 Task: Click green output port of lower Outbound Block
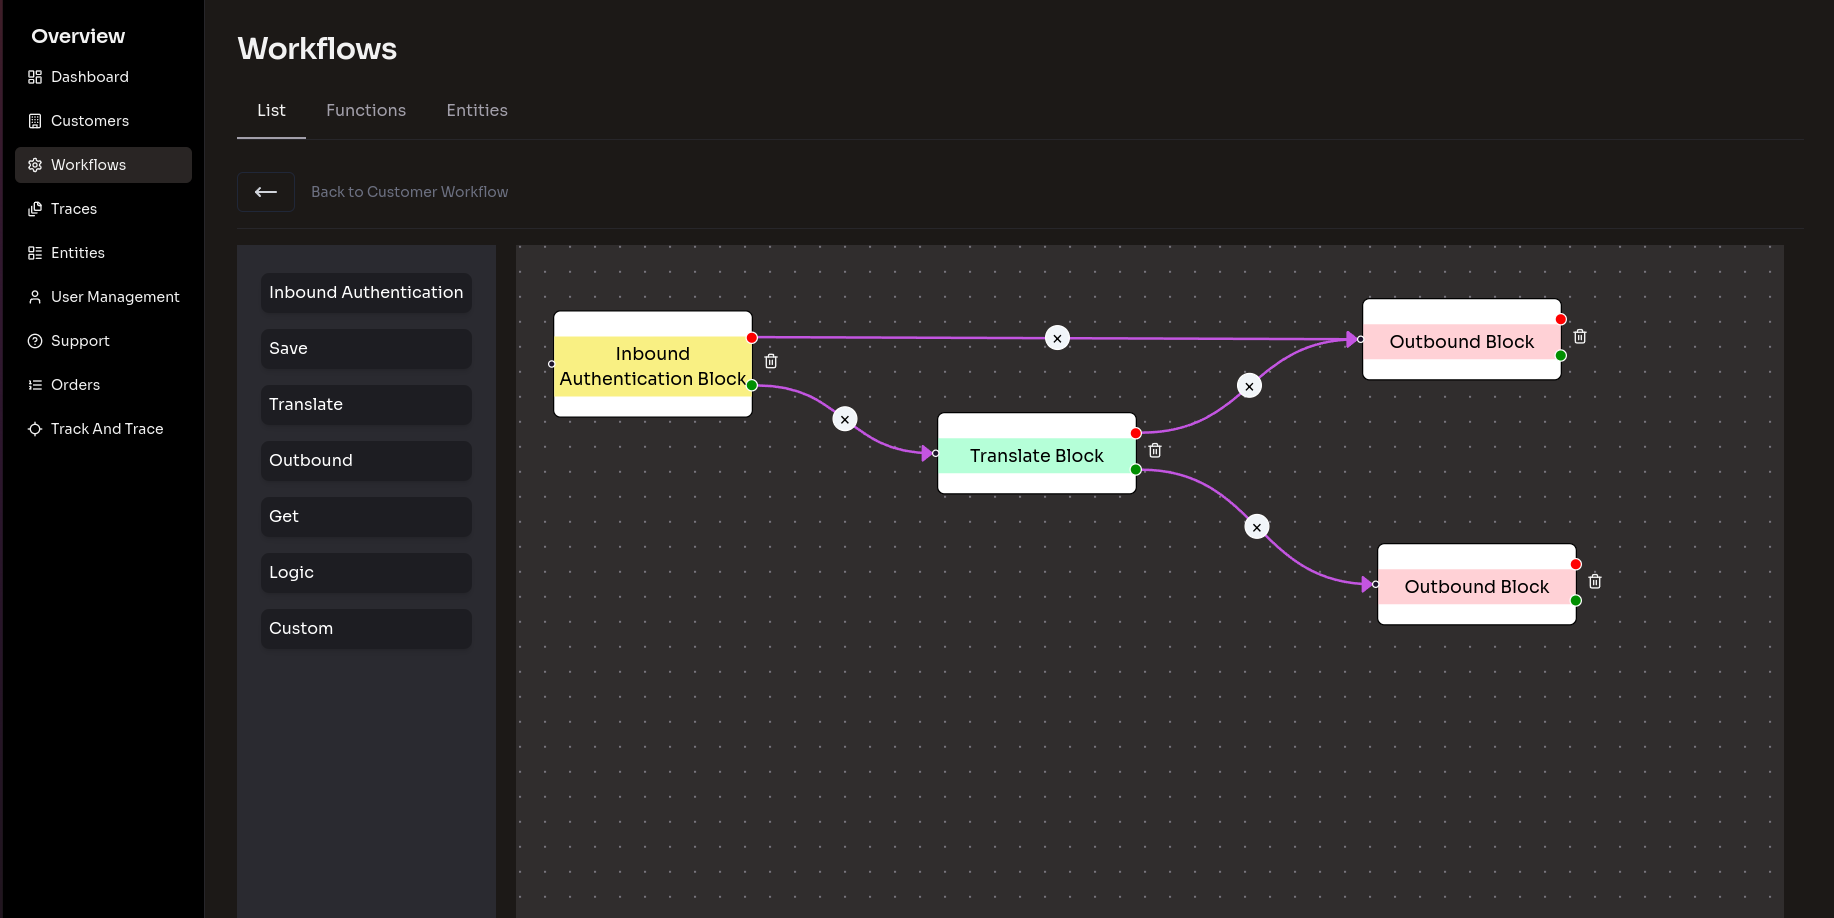[1576, 600]
